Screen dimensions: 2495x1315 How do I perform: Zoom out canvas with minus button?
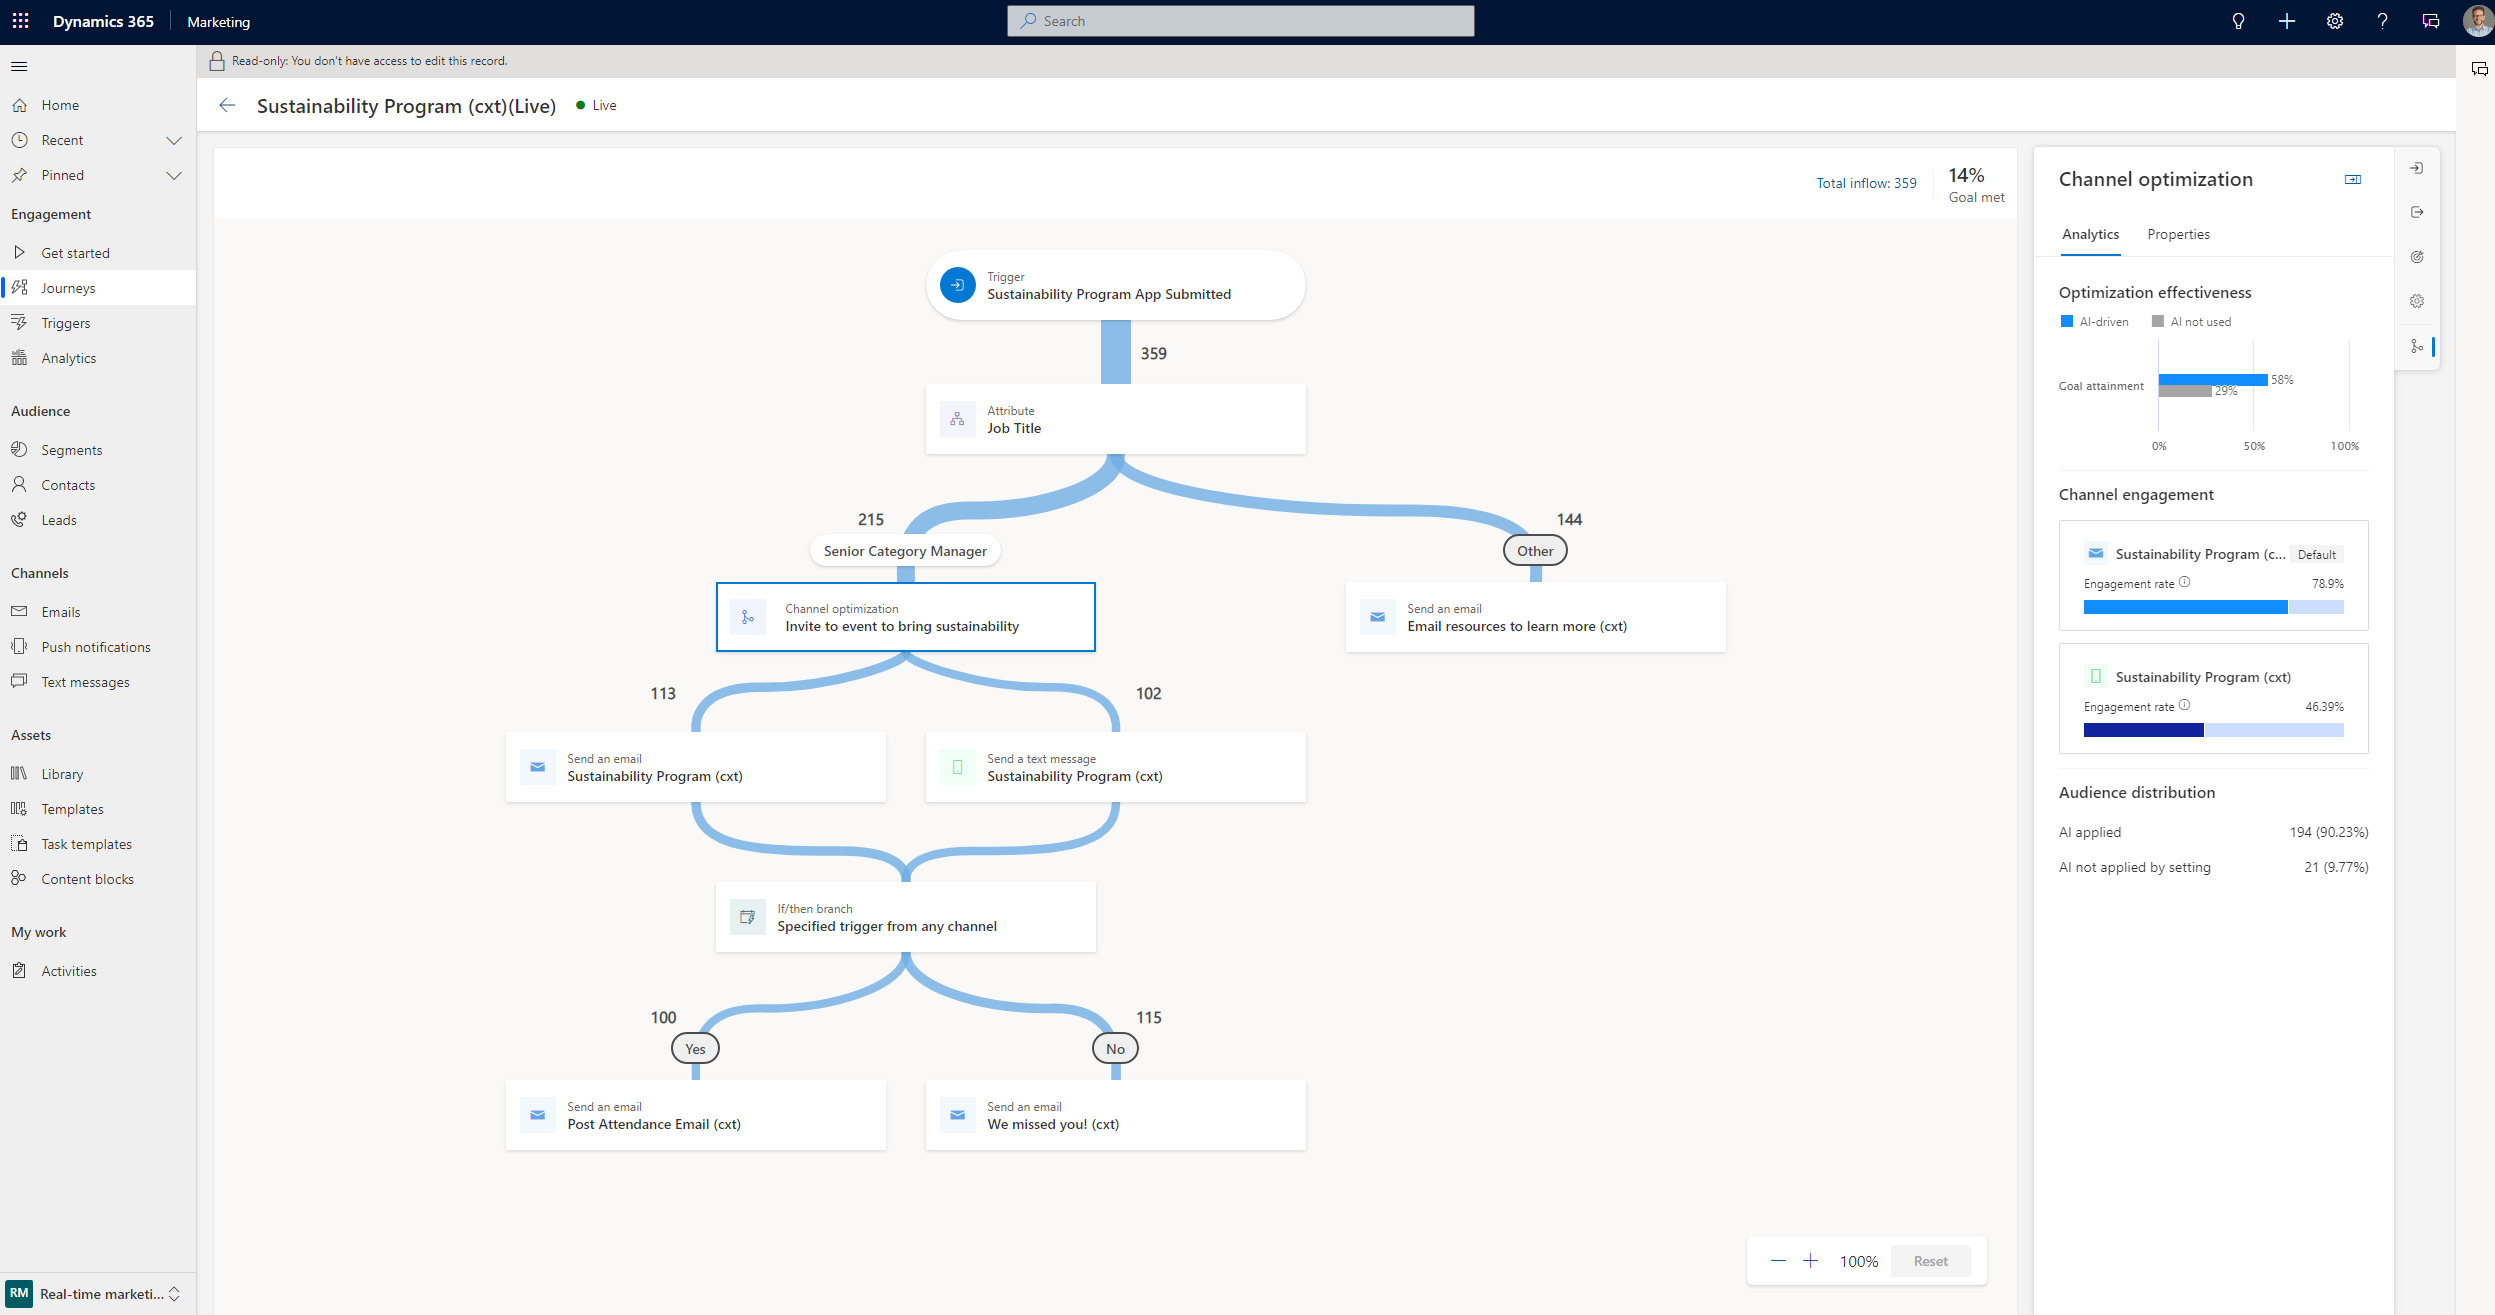[x=1777, y=1261]
